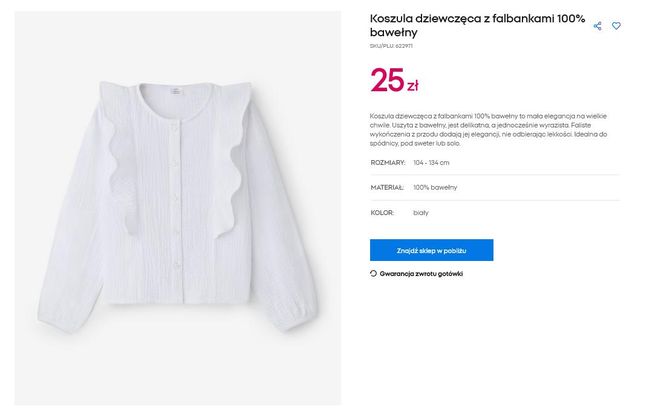
Task: Click the SKU/PLU product number text
Action: click(391, 46)
